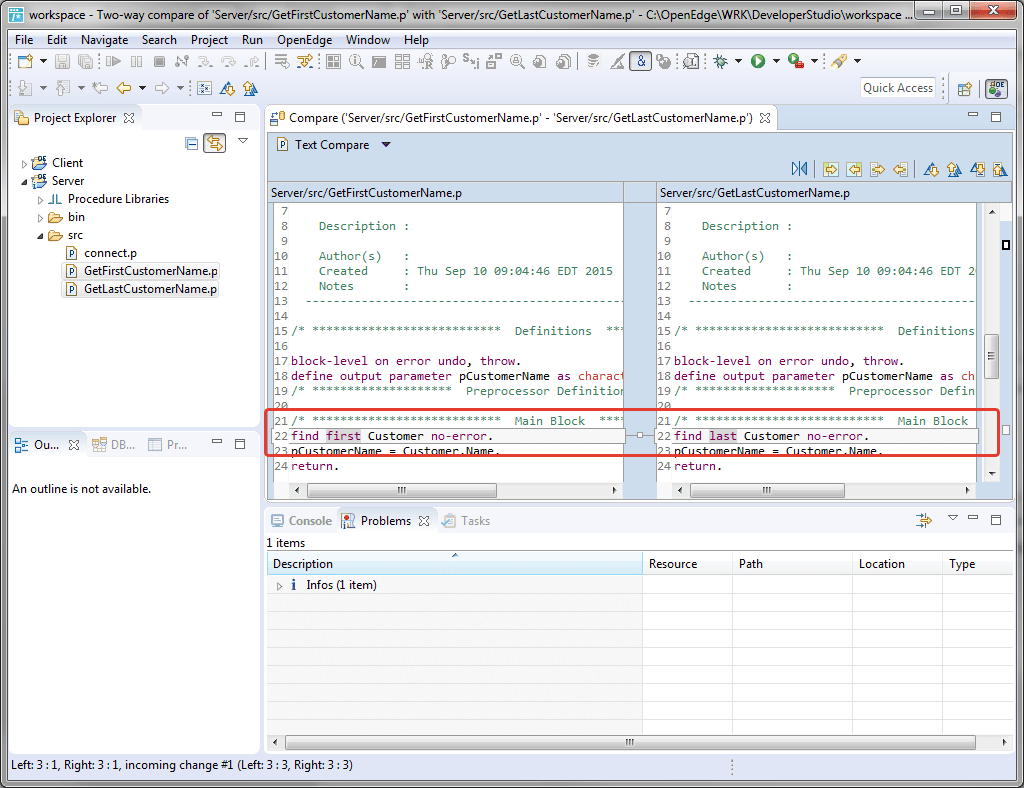The height and width of the screenshot is (788, 1024).
Task: Click the pen marker toolbar icon
Action: click(x=839, y=61)
